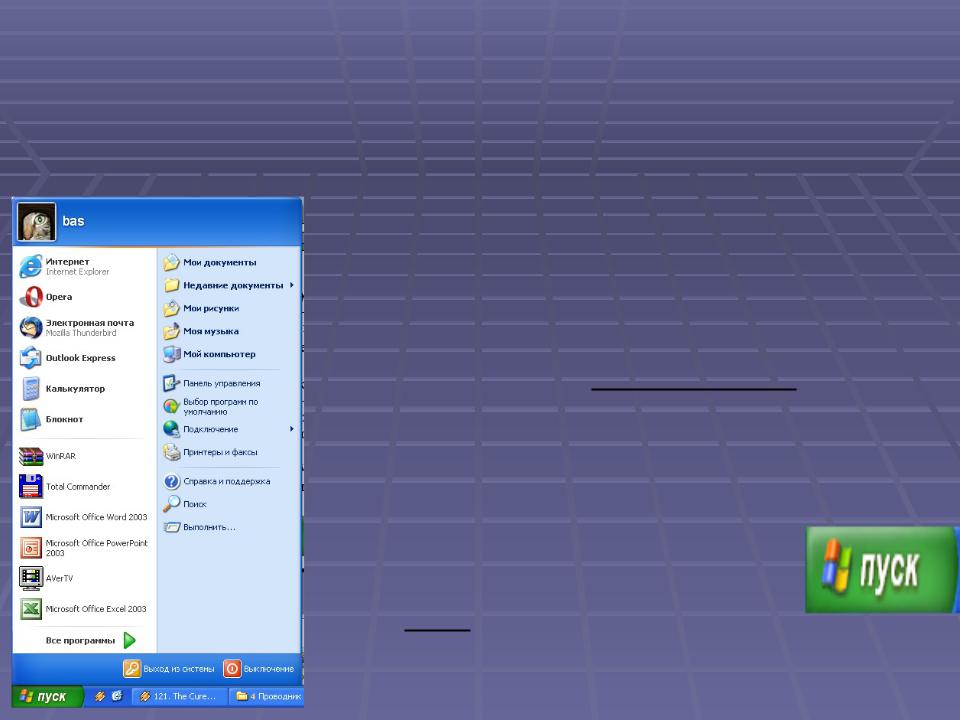Screen dimensions: 960x720
Task: Click Winamp lightning quick launch icon
Action: click(100, 696)
